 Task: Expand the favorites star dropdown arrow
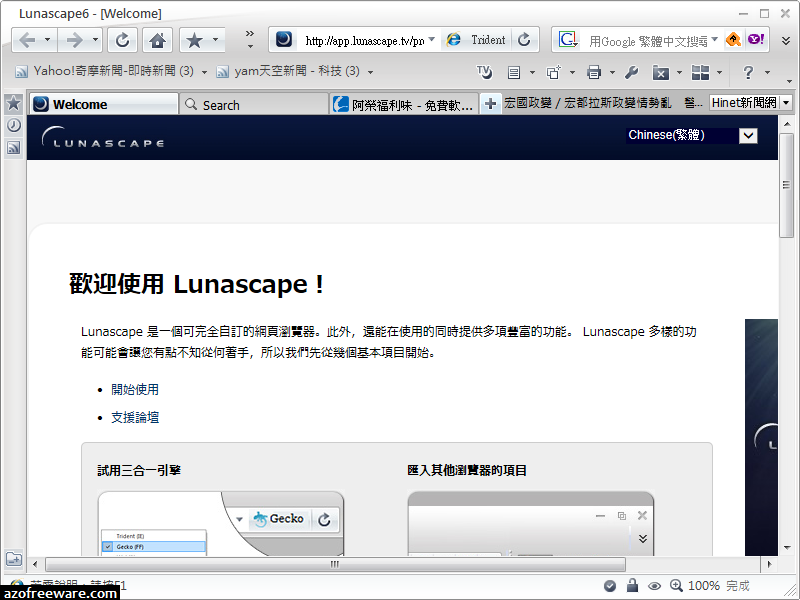215,39
